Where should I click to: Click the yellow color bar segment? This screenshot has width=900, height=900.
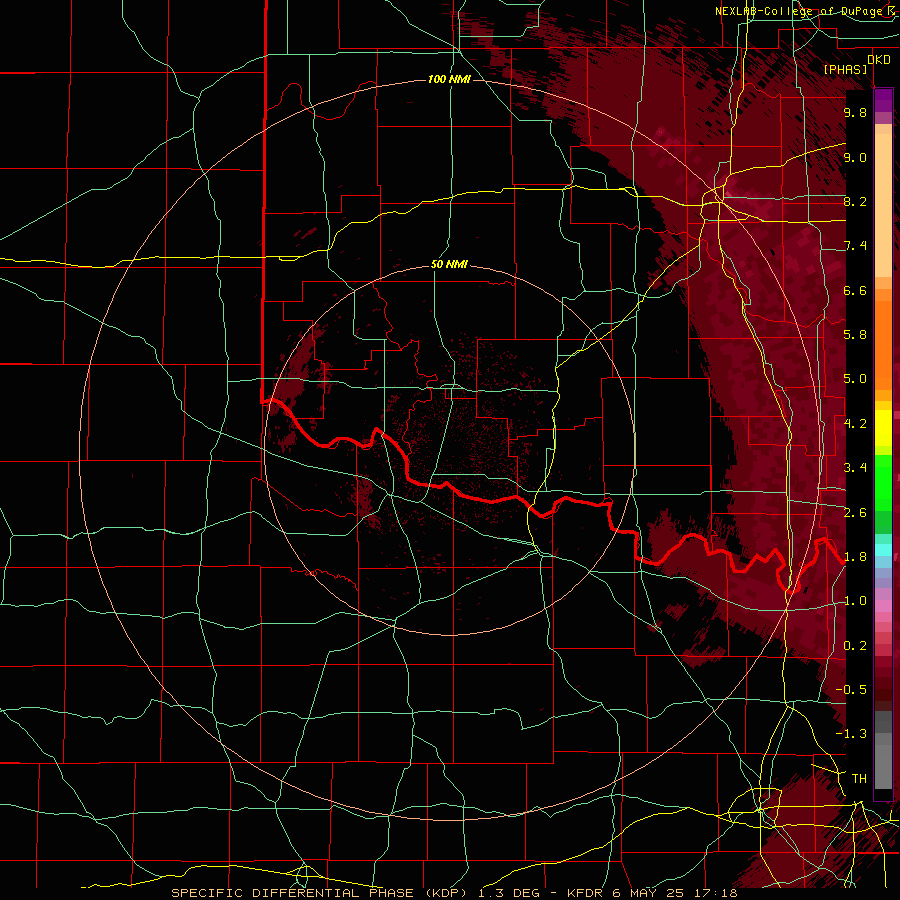[883, 428]
